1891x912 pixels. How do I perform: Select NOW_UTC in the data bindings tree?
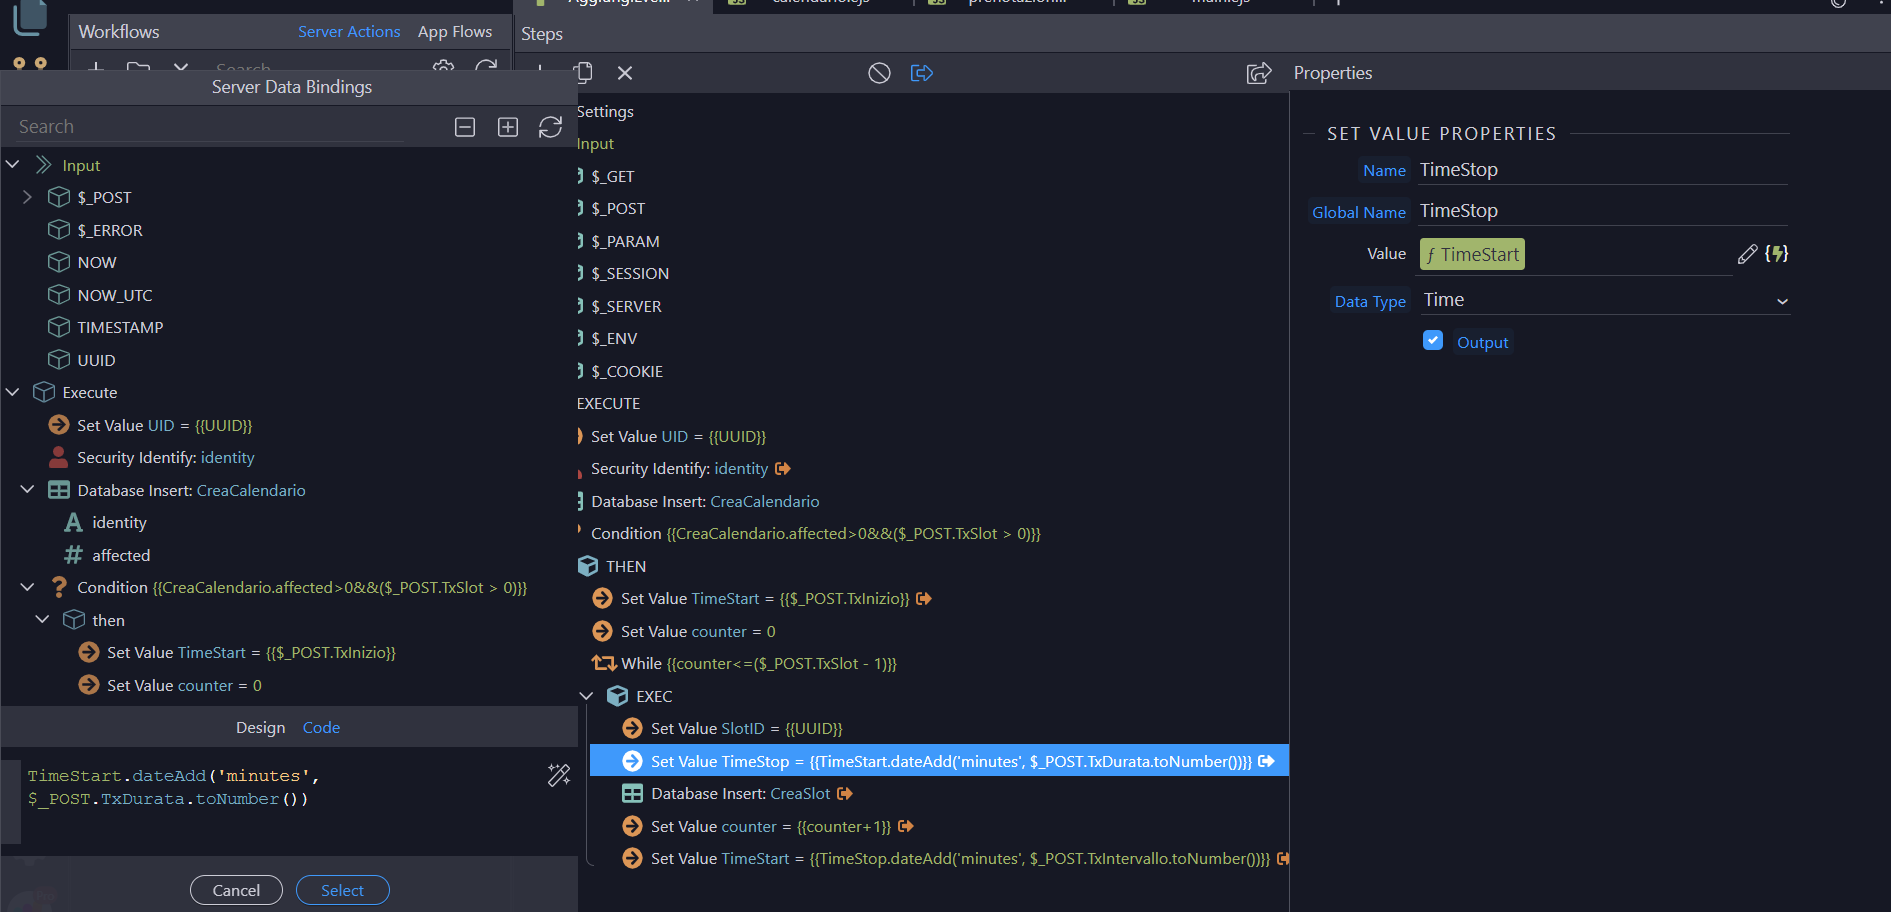114,295
